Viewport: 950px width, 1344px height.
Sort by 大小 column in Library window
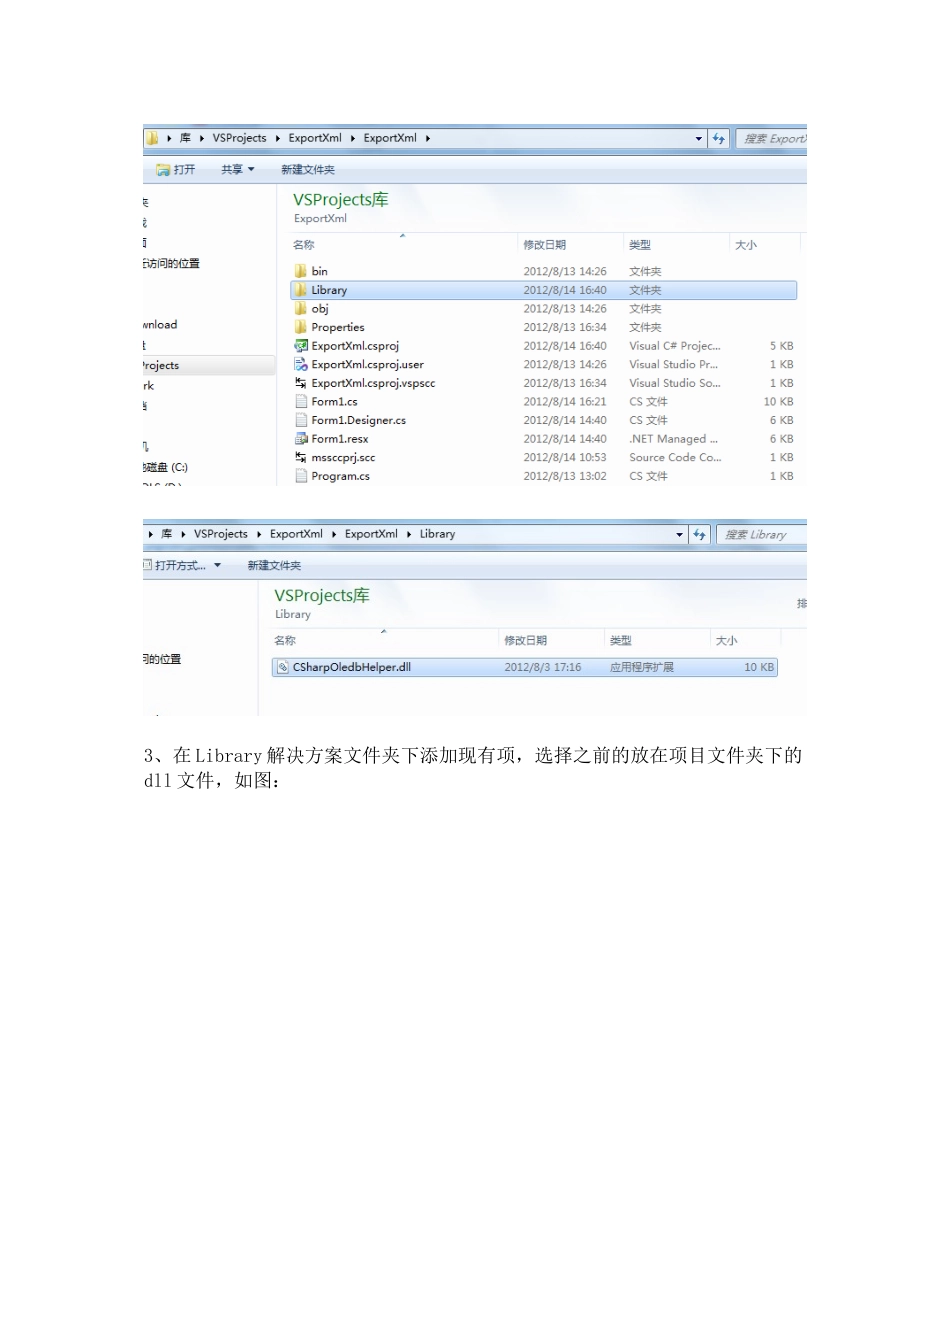727,641
